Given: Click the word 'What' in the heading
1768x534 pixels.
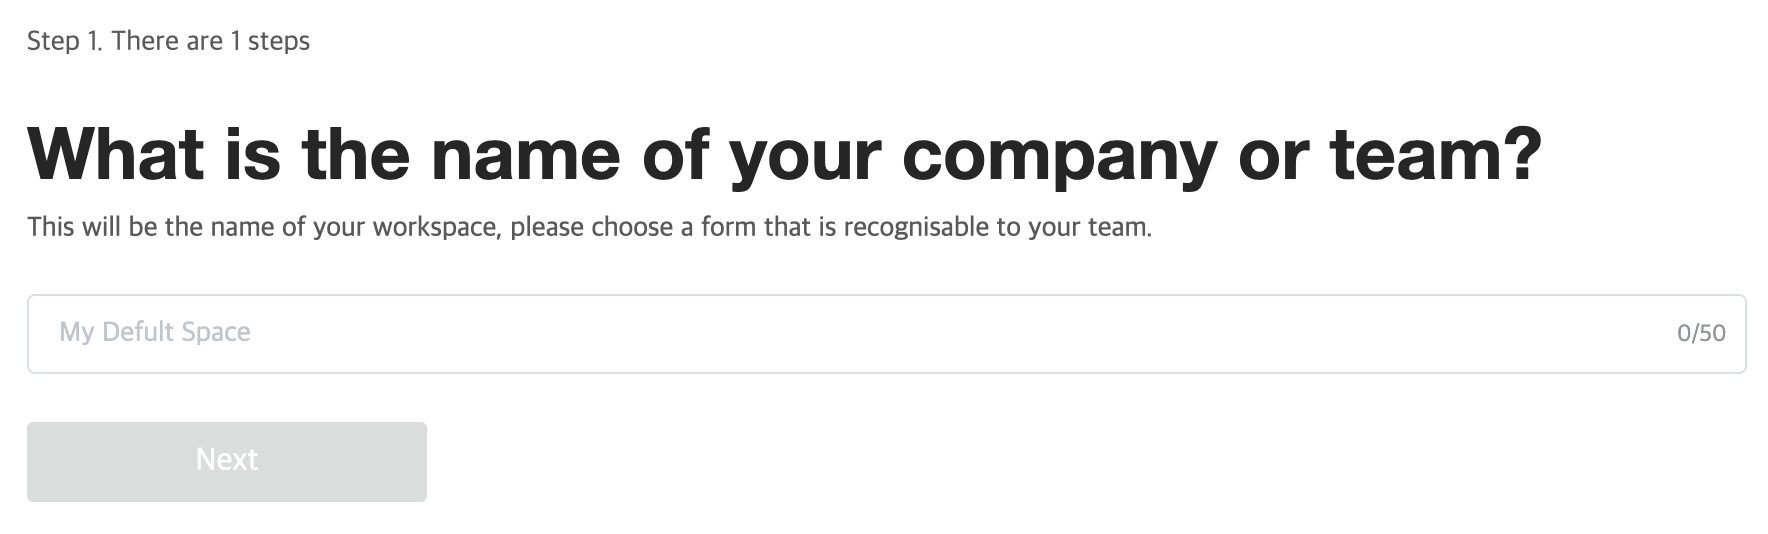Looking at the screenshot, I should point(116,155).
